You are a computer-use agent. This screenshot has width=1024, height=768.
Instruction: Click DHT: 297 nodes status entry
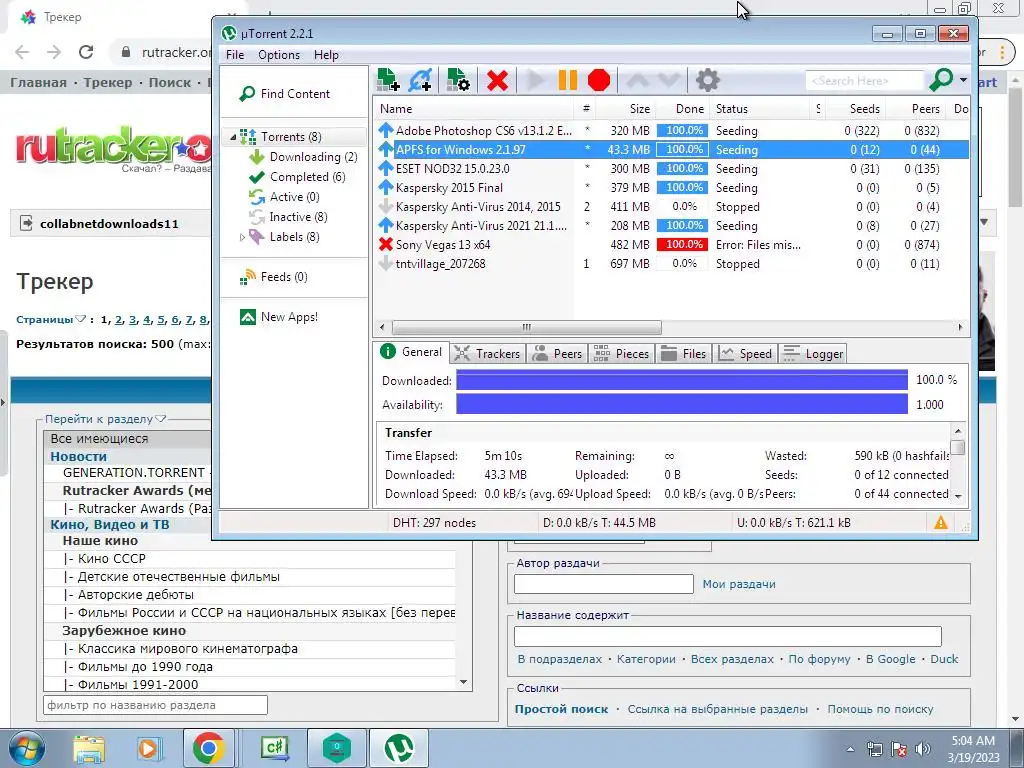point(434,522)
